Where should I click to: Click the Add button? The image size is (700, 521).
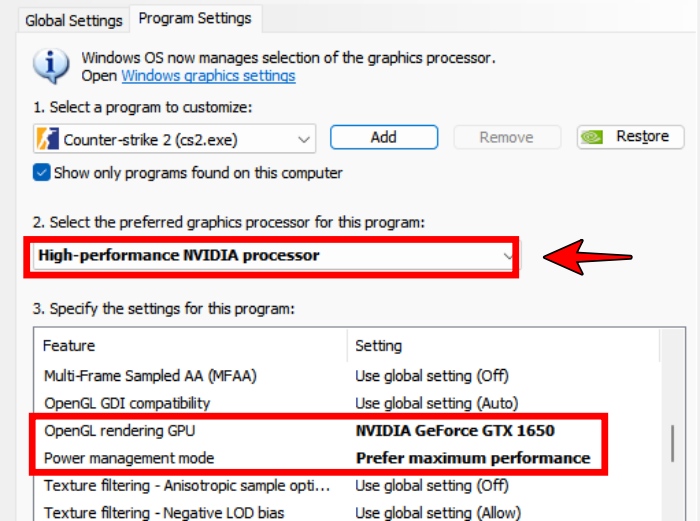pos(383,138)
